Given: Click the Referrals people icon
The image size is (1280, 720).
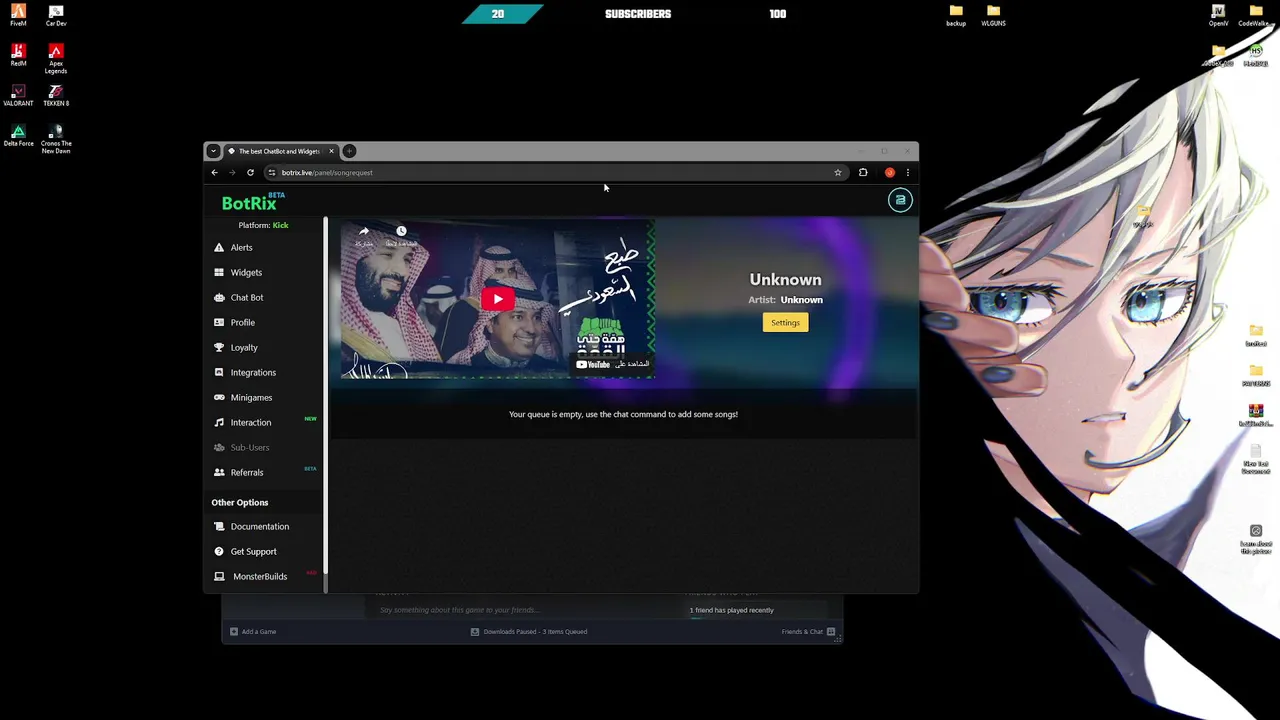Looking at the screenshot, I should pyautogui.click(x=219, y=472).
